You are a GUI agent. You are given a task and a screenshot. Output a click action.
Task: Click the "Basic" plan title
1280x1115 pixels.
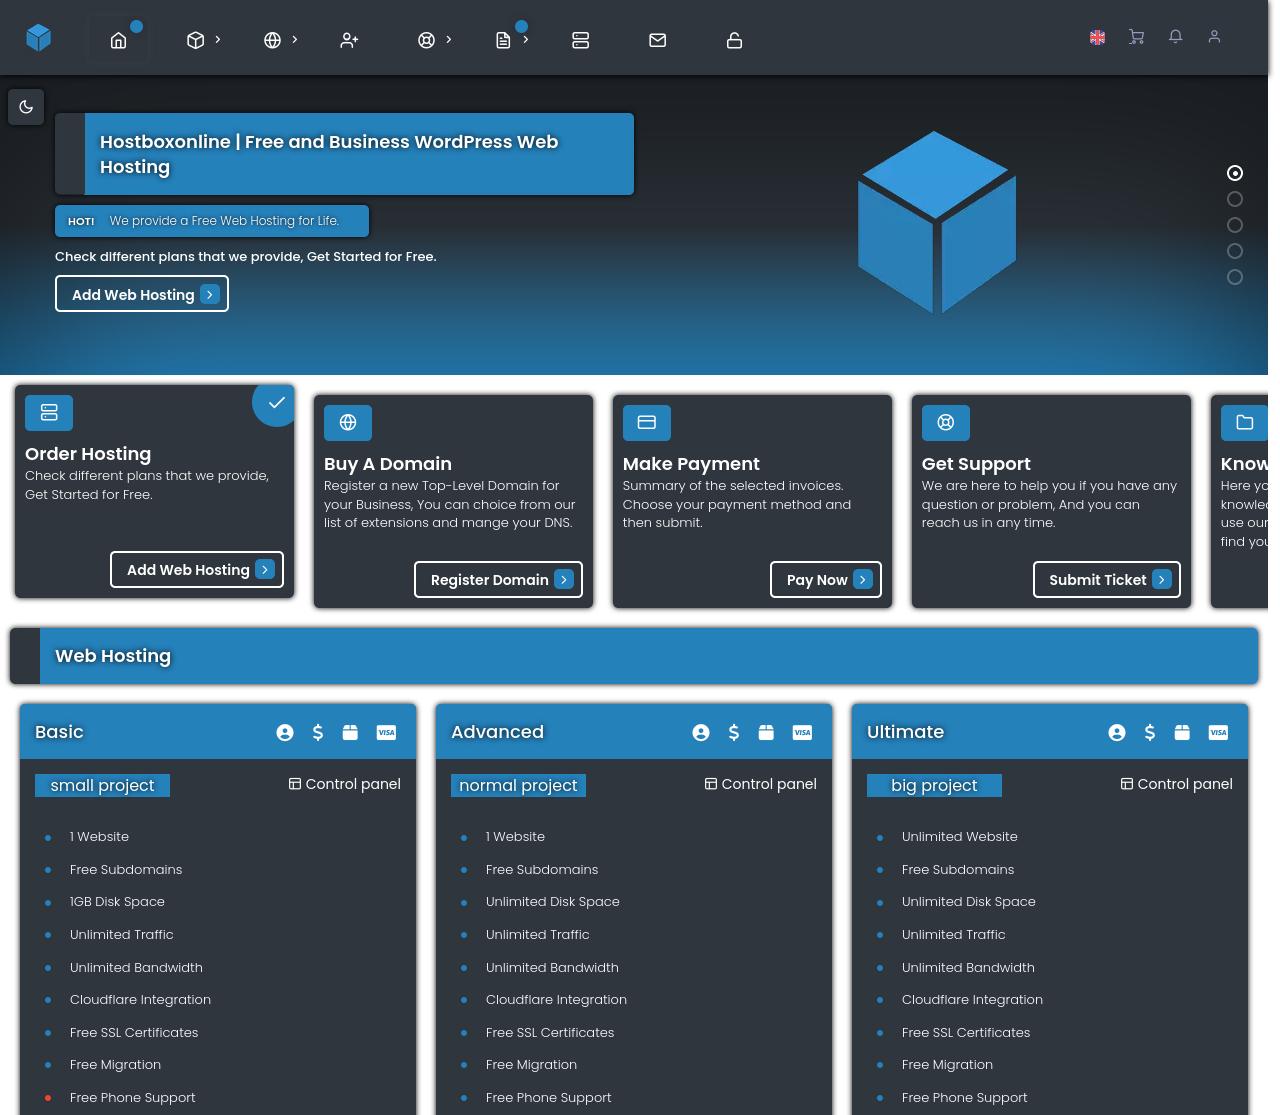pos(59,732)
